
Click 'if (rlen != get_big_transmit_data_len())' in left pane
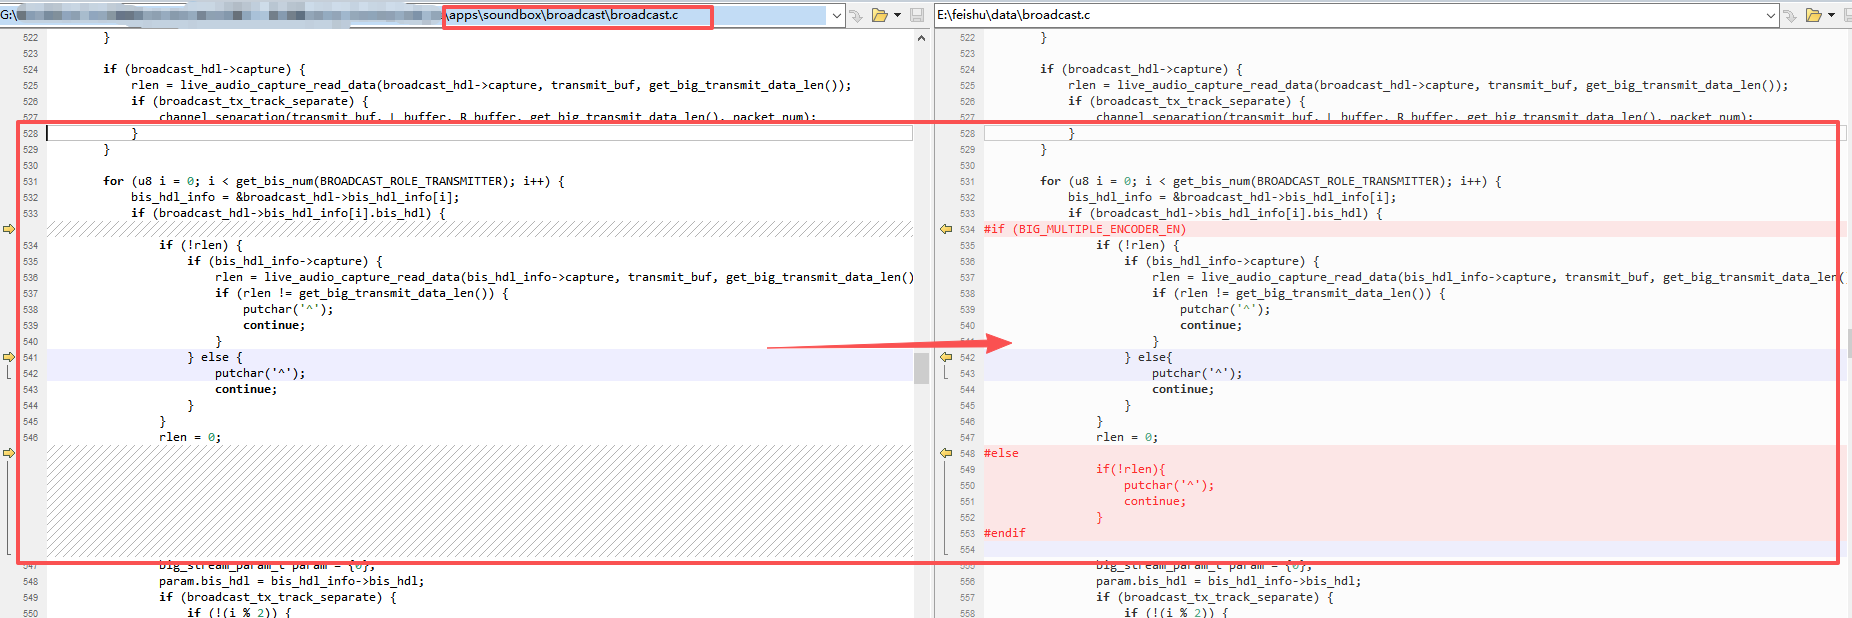point(362,293)
